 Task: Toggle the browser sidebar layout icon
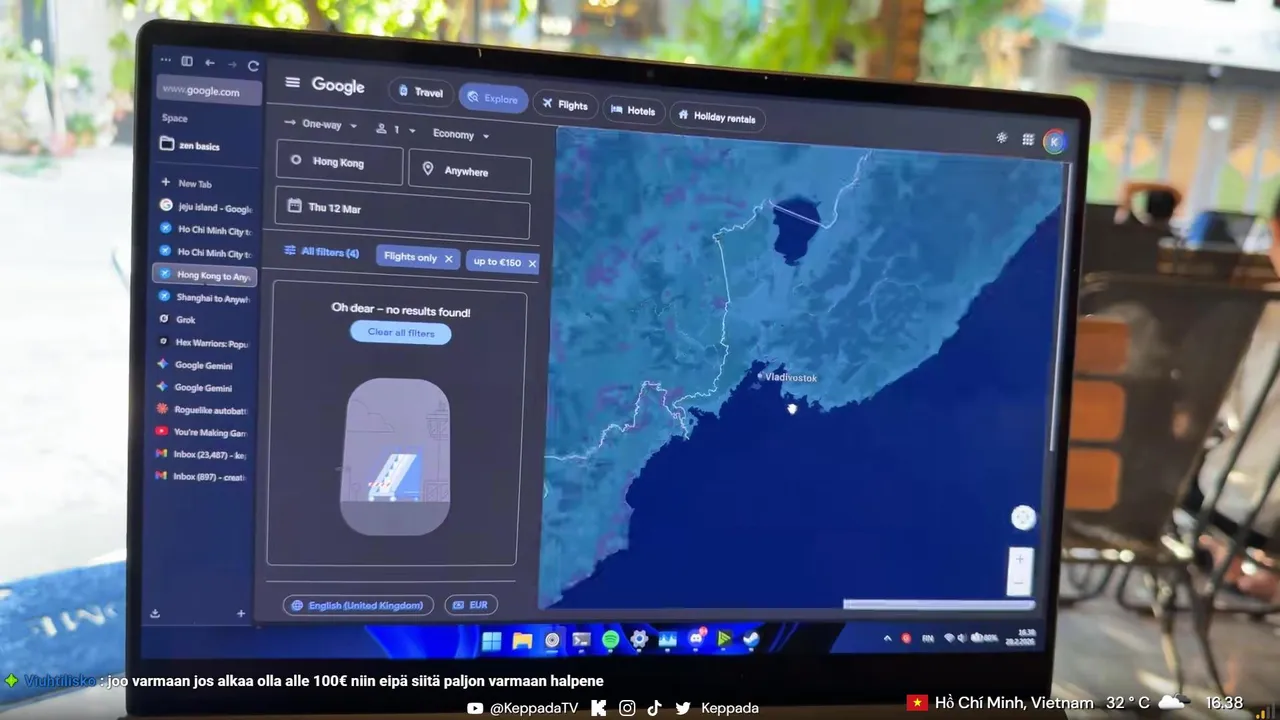187,61
